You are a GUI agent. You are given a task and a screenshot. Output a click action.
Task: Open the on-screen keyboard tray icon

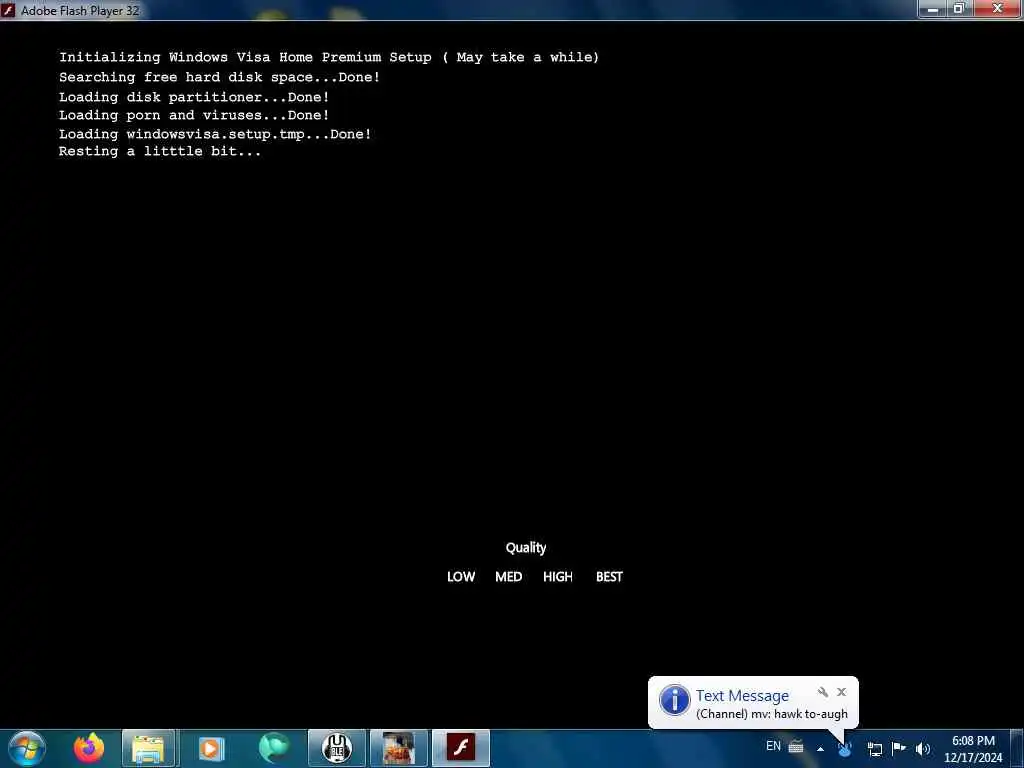coord(795,746)
